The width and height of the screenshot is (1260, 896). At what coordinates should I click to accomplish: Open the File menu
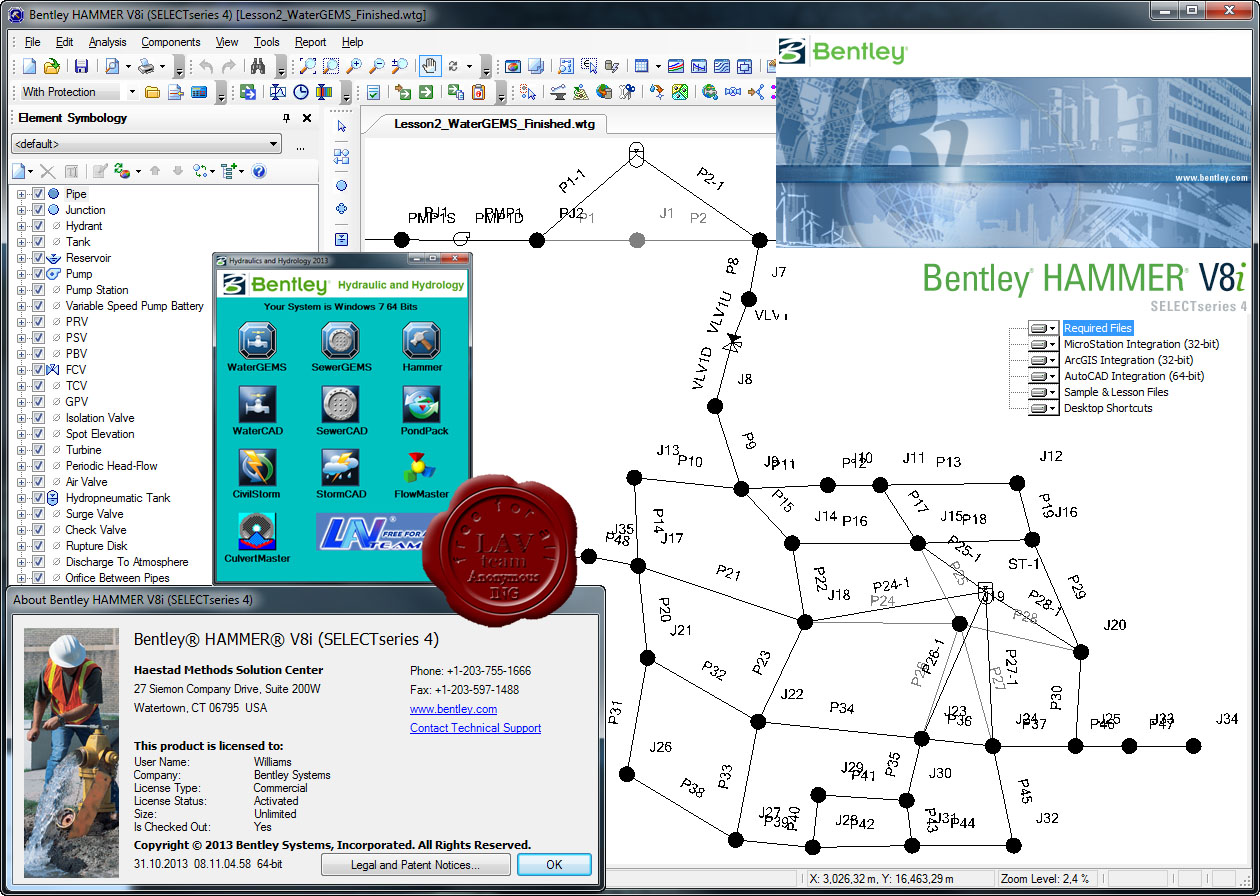(32, 42)
